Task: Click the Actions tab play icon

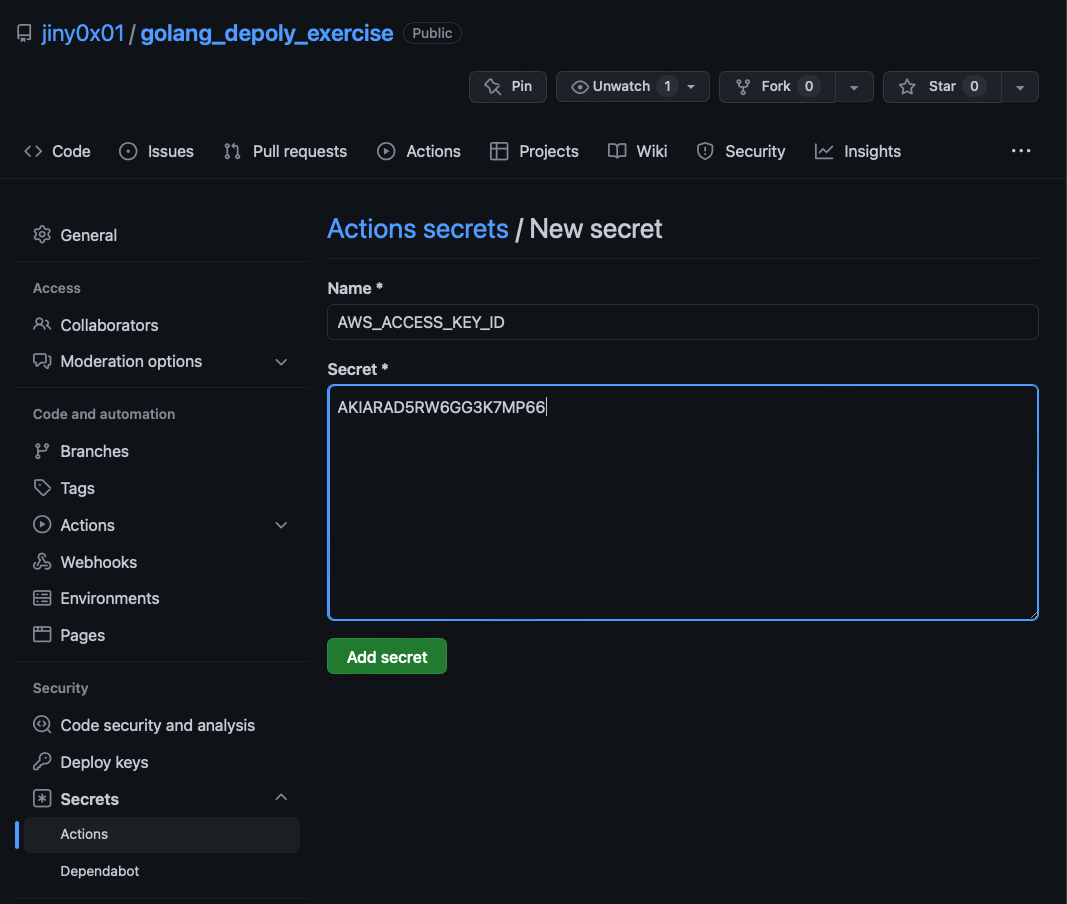Action: [x=386, y=151]
